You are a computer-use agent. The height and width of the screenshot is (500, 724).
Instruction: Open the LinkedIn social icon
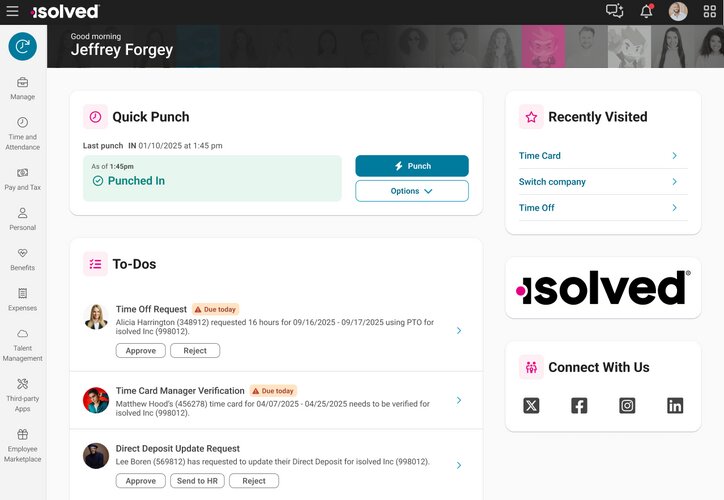pyautogui.click(x=675, y=405)
